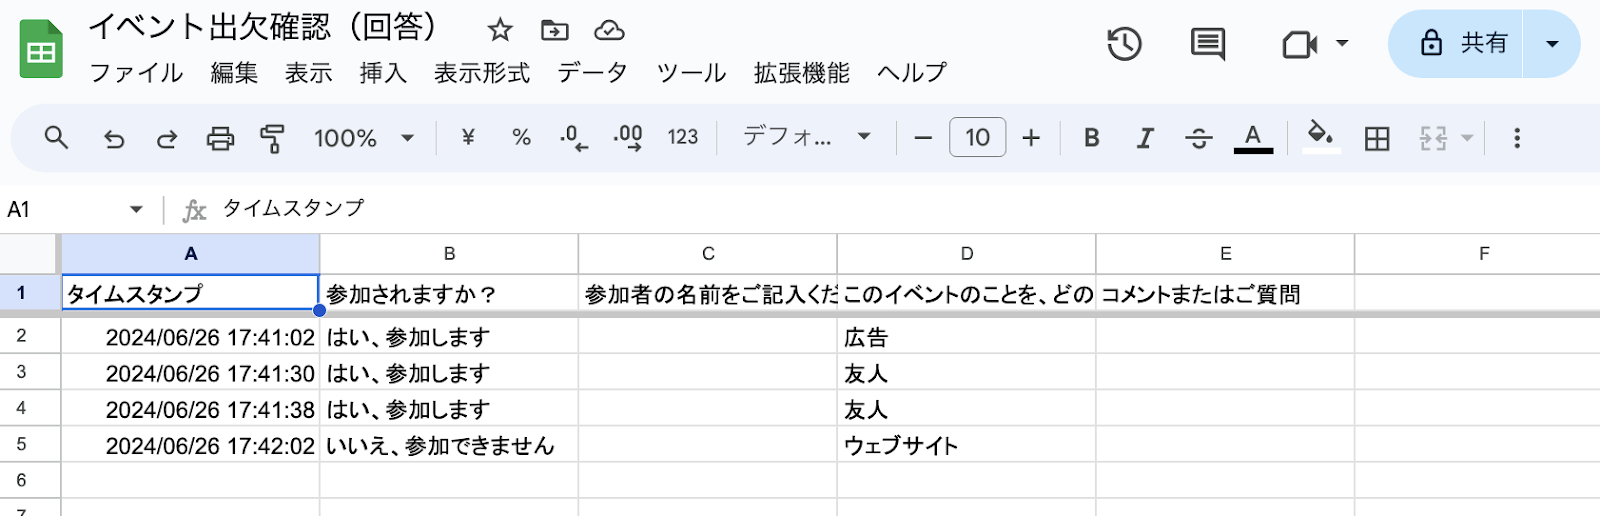Click the undo arrow icon
This screenshot has height=516, width=1600.
point(114,138)
